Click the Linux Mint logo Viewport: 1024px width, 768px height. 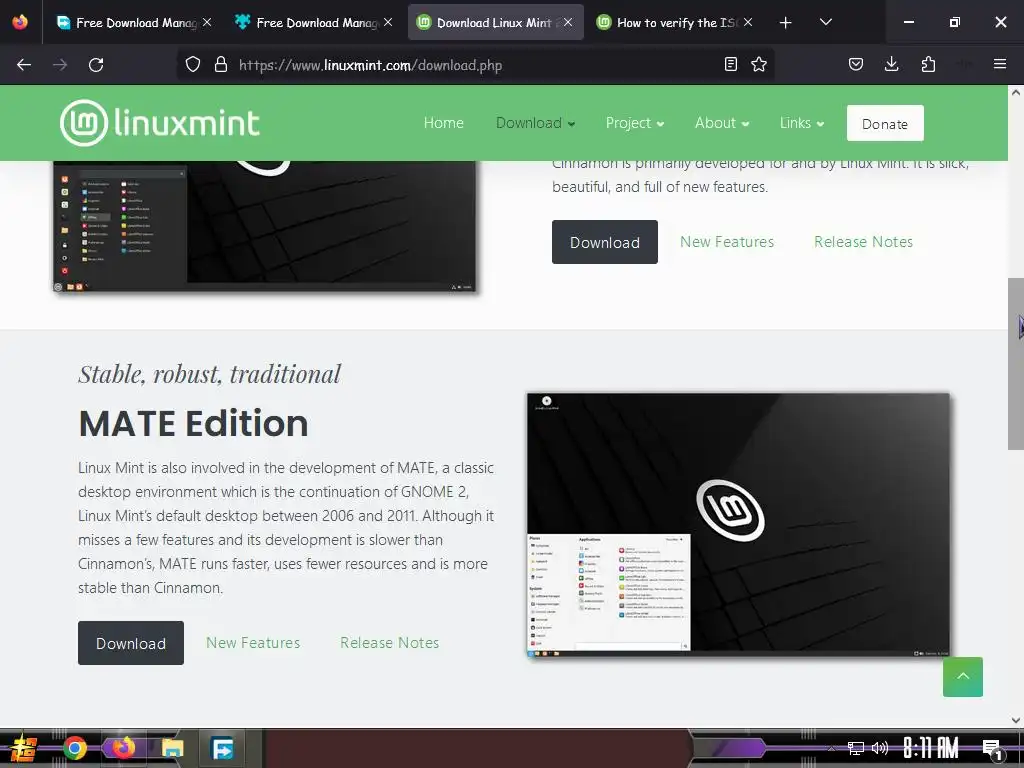160,123
